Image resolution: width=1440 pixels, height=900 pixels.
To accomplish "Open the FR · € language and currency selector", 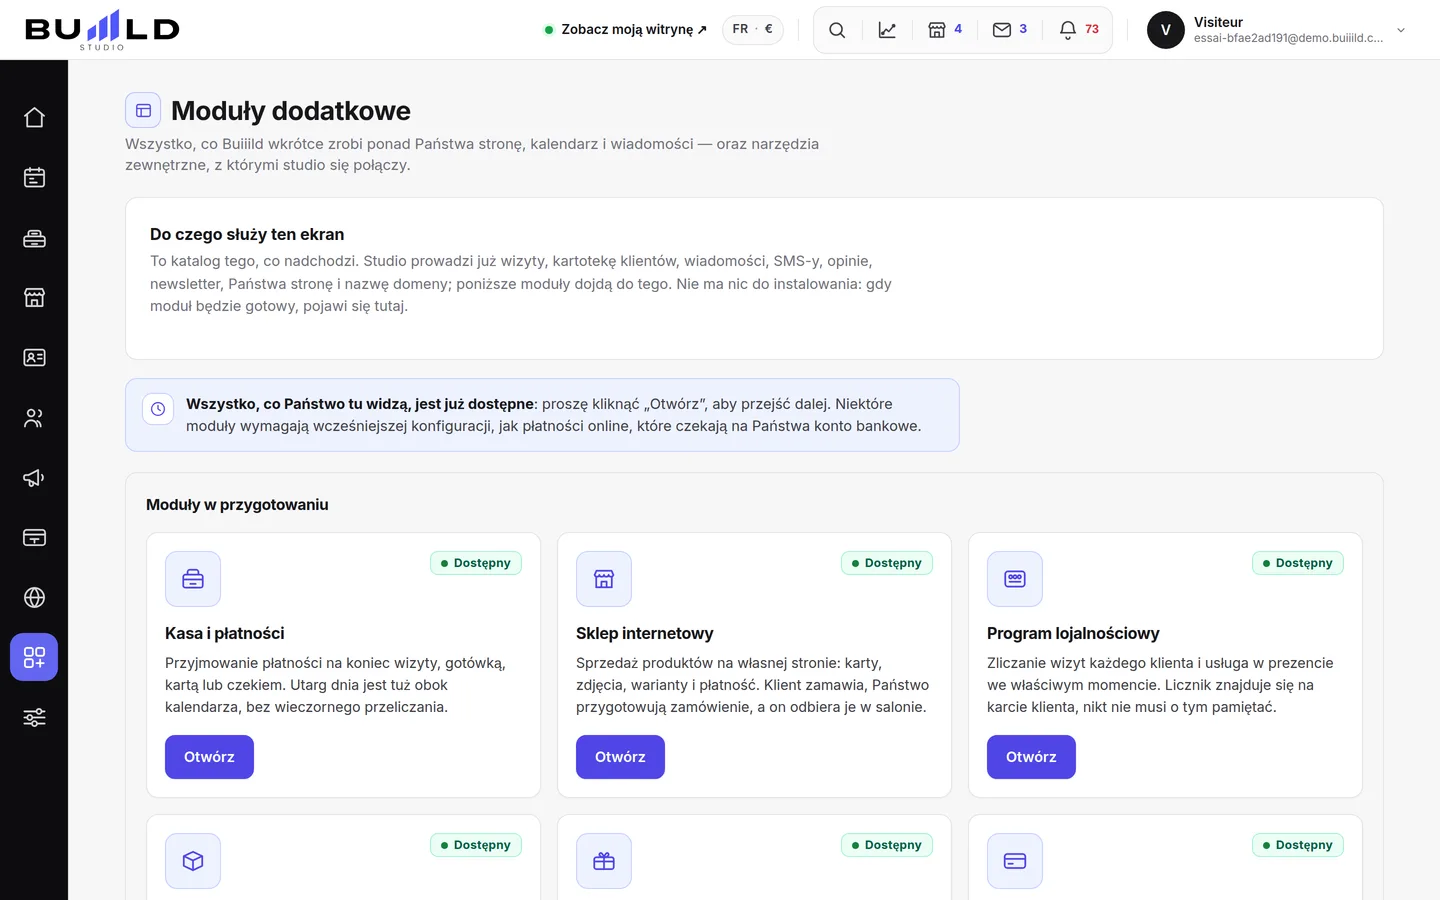I will (x=753, y=29).
